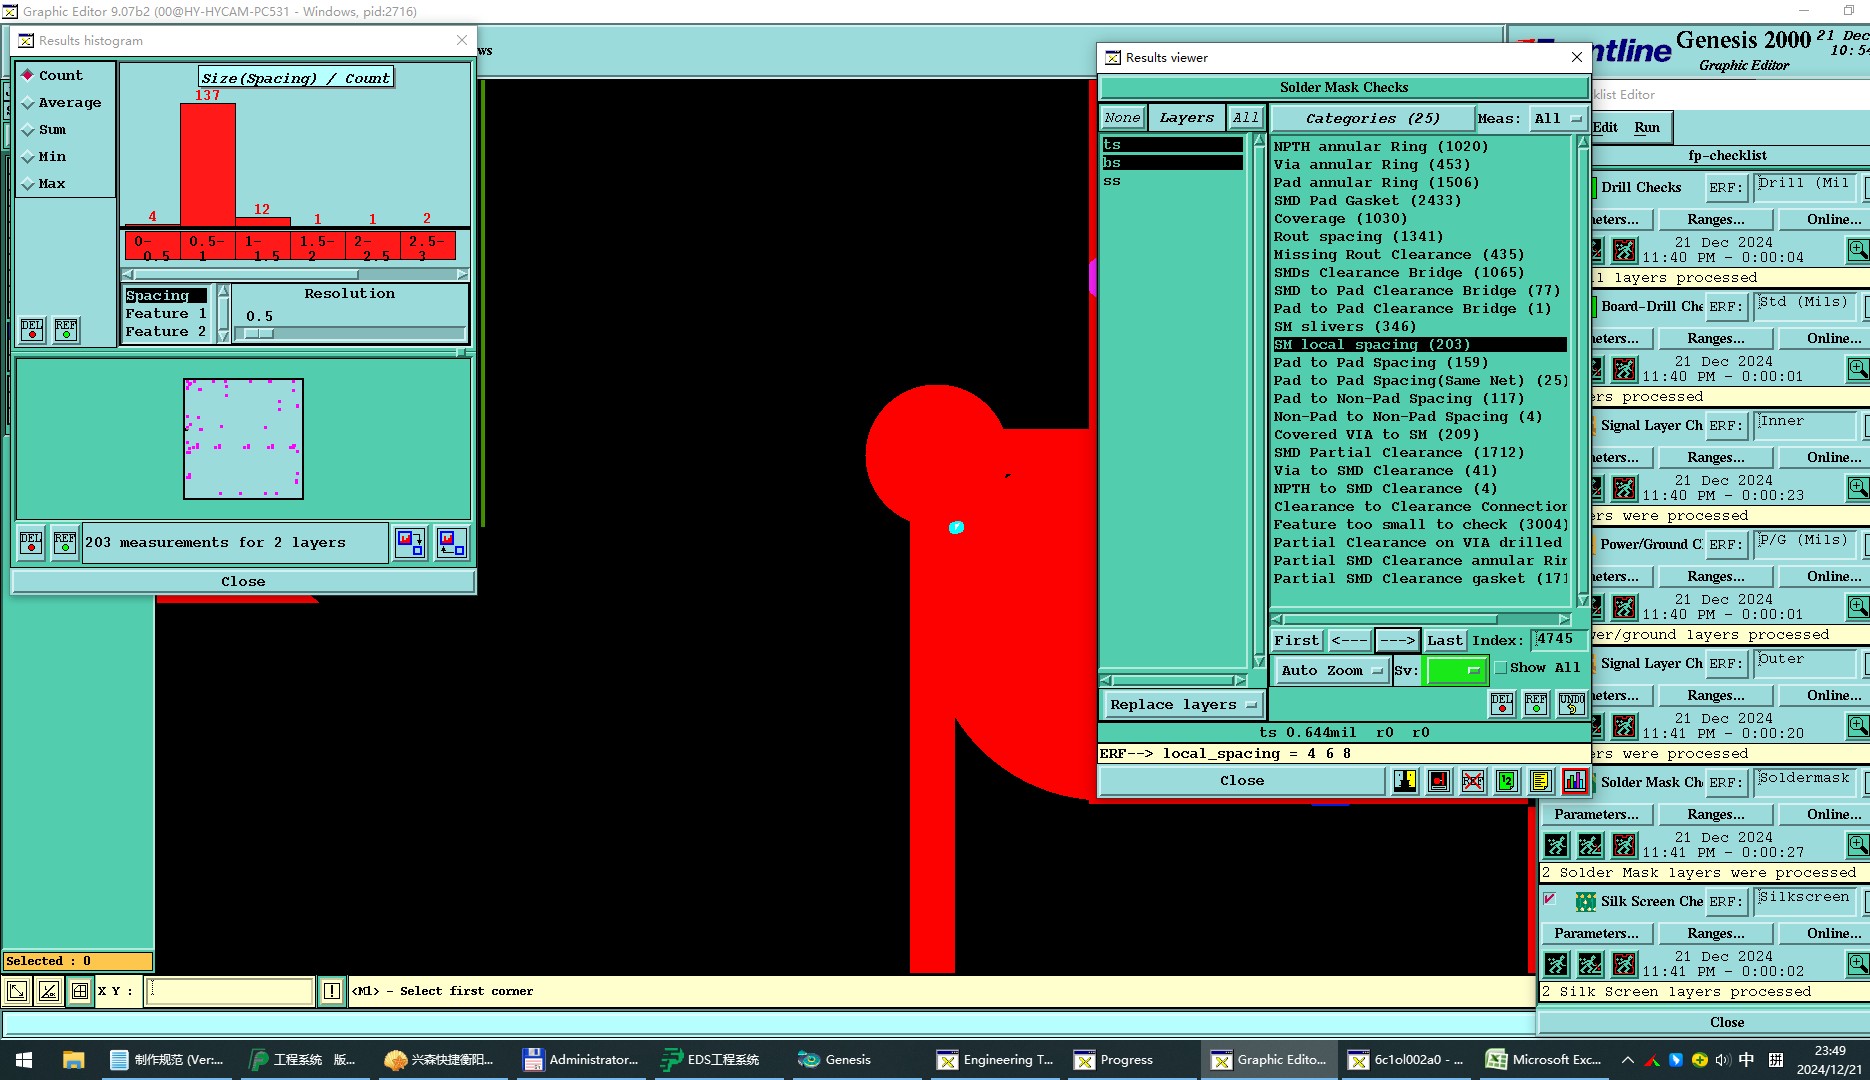The image size is (1870, 1080).
Task: Click the Layers header button
Action: 1186,118
